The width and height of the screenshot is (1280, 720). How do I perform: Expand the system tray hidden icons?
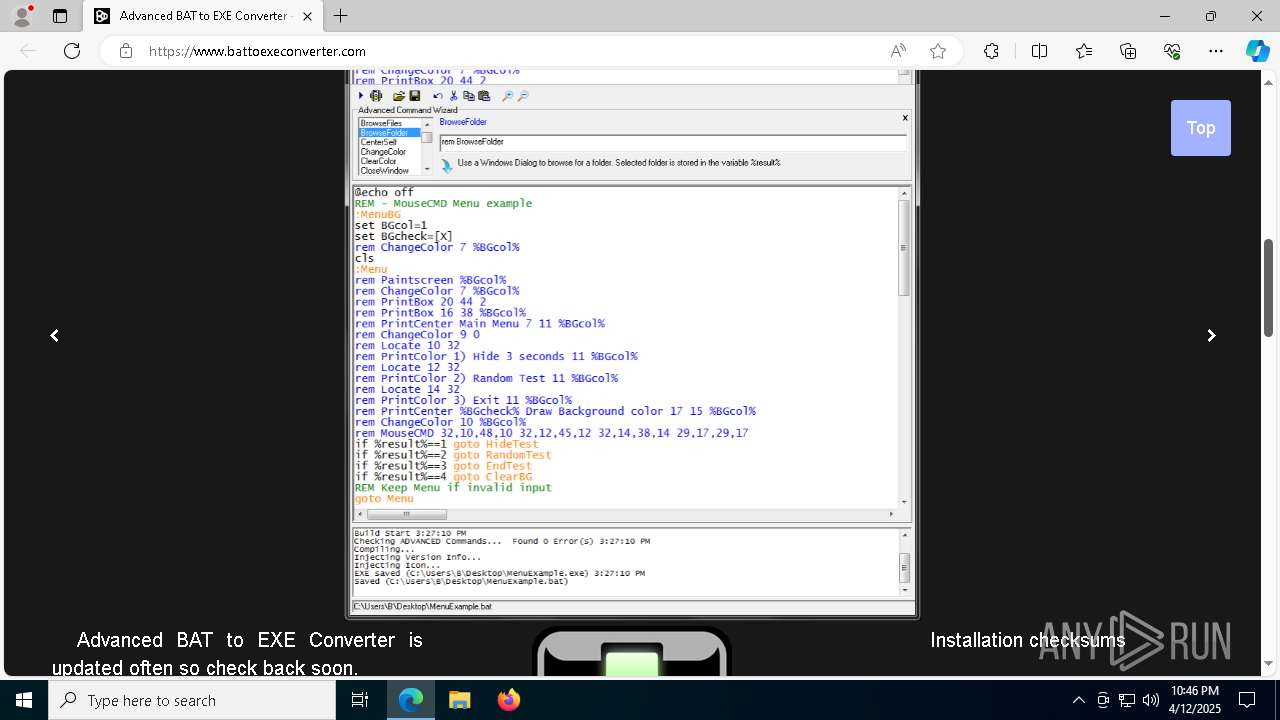(x=1078, y=700)
